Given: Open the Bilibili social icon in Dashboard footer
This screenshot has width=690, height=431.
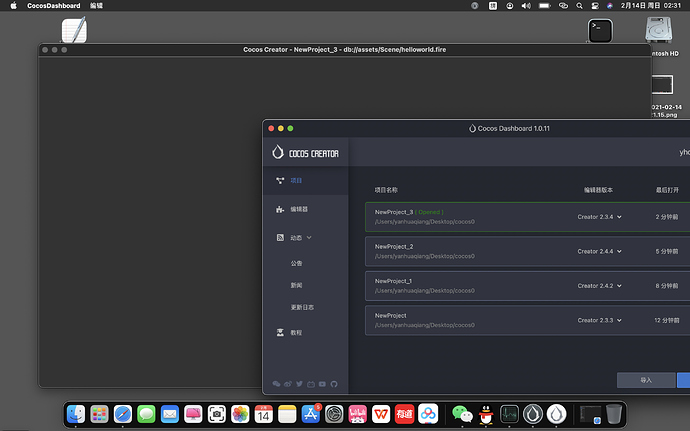Looking at the screenshot, I should (311, 384).
